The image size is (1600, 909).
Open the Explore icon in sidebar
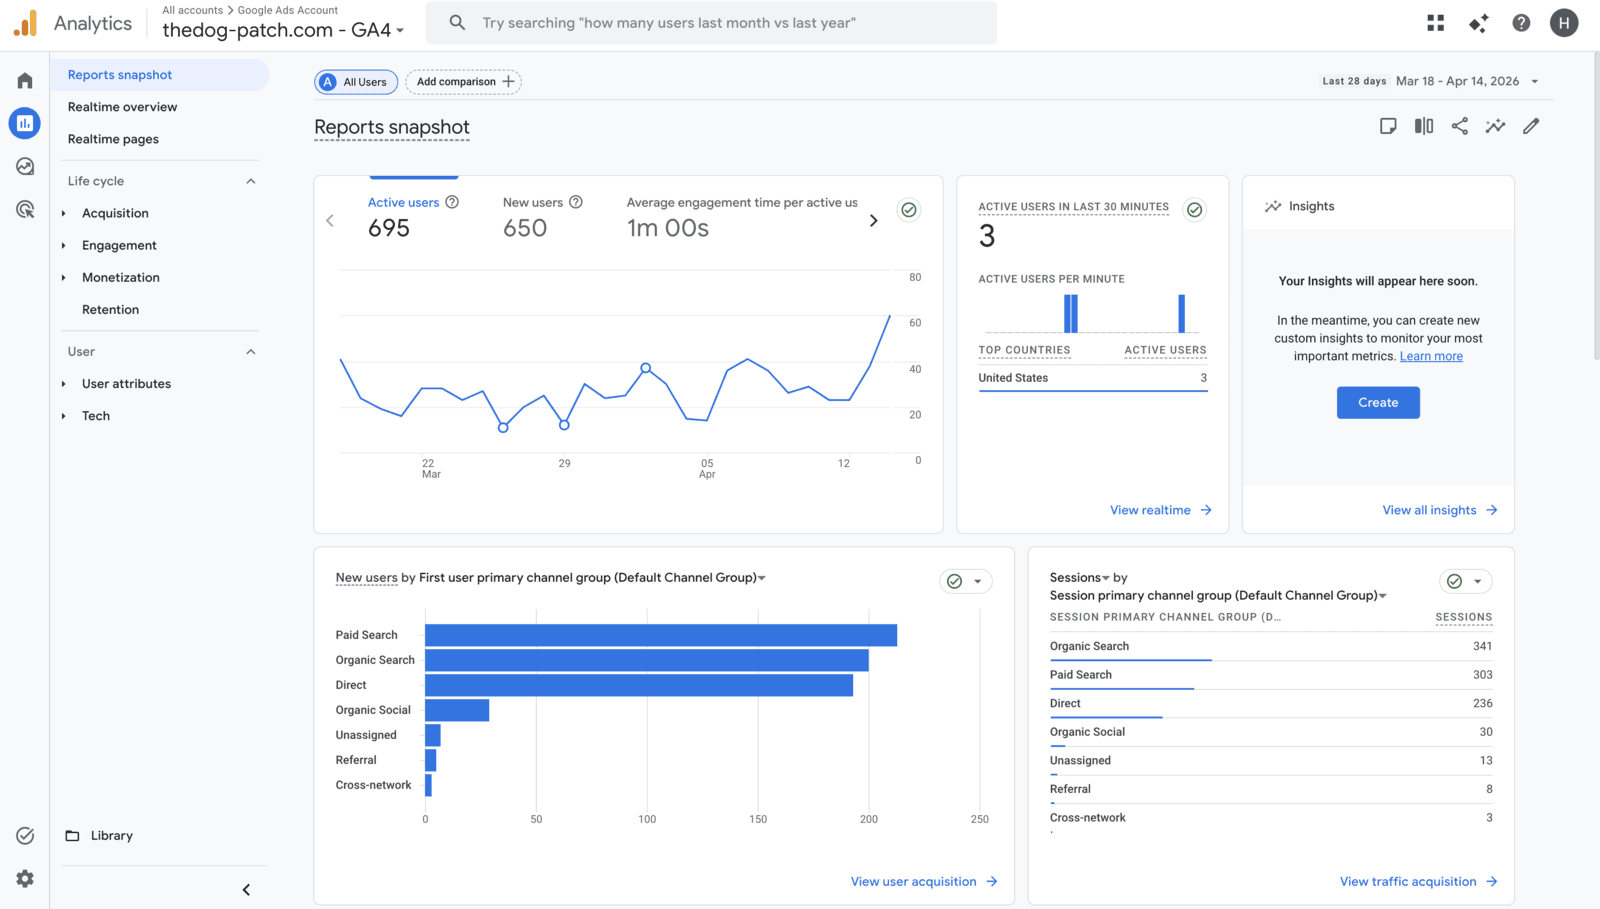pos(25,166)
